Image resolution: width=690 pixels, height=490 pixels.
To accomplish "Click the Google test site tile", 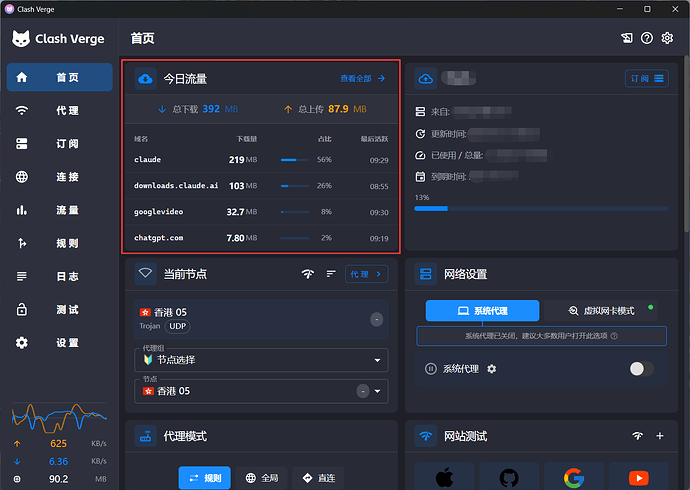I will (574, 476).
